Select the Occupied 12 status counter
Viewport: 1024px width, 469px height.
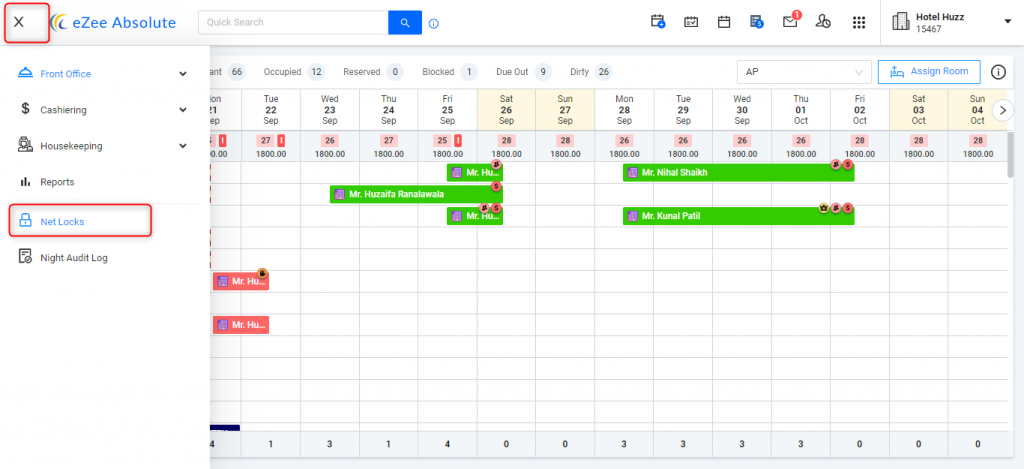pyautogui.click(x=294, y=72)
